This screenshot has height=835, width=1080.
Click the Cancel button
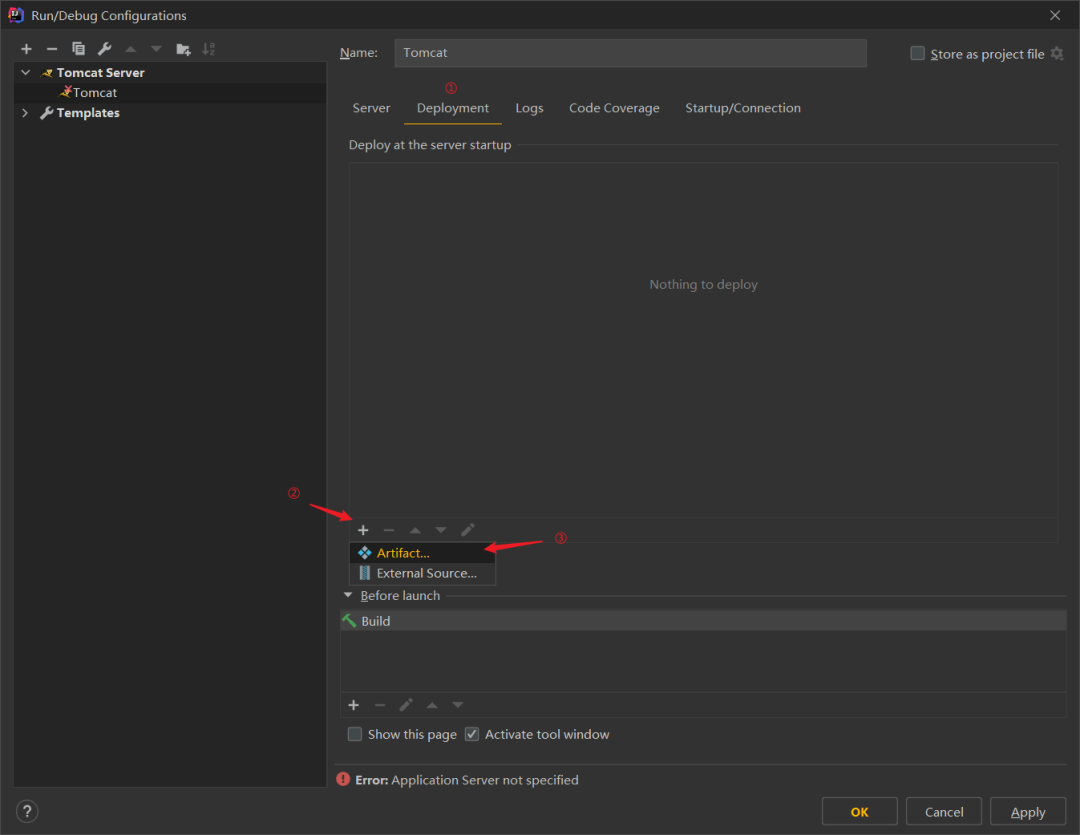pyautogui.click(x=944, y=812)
